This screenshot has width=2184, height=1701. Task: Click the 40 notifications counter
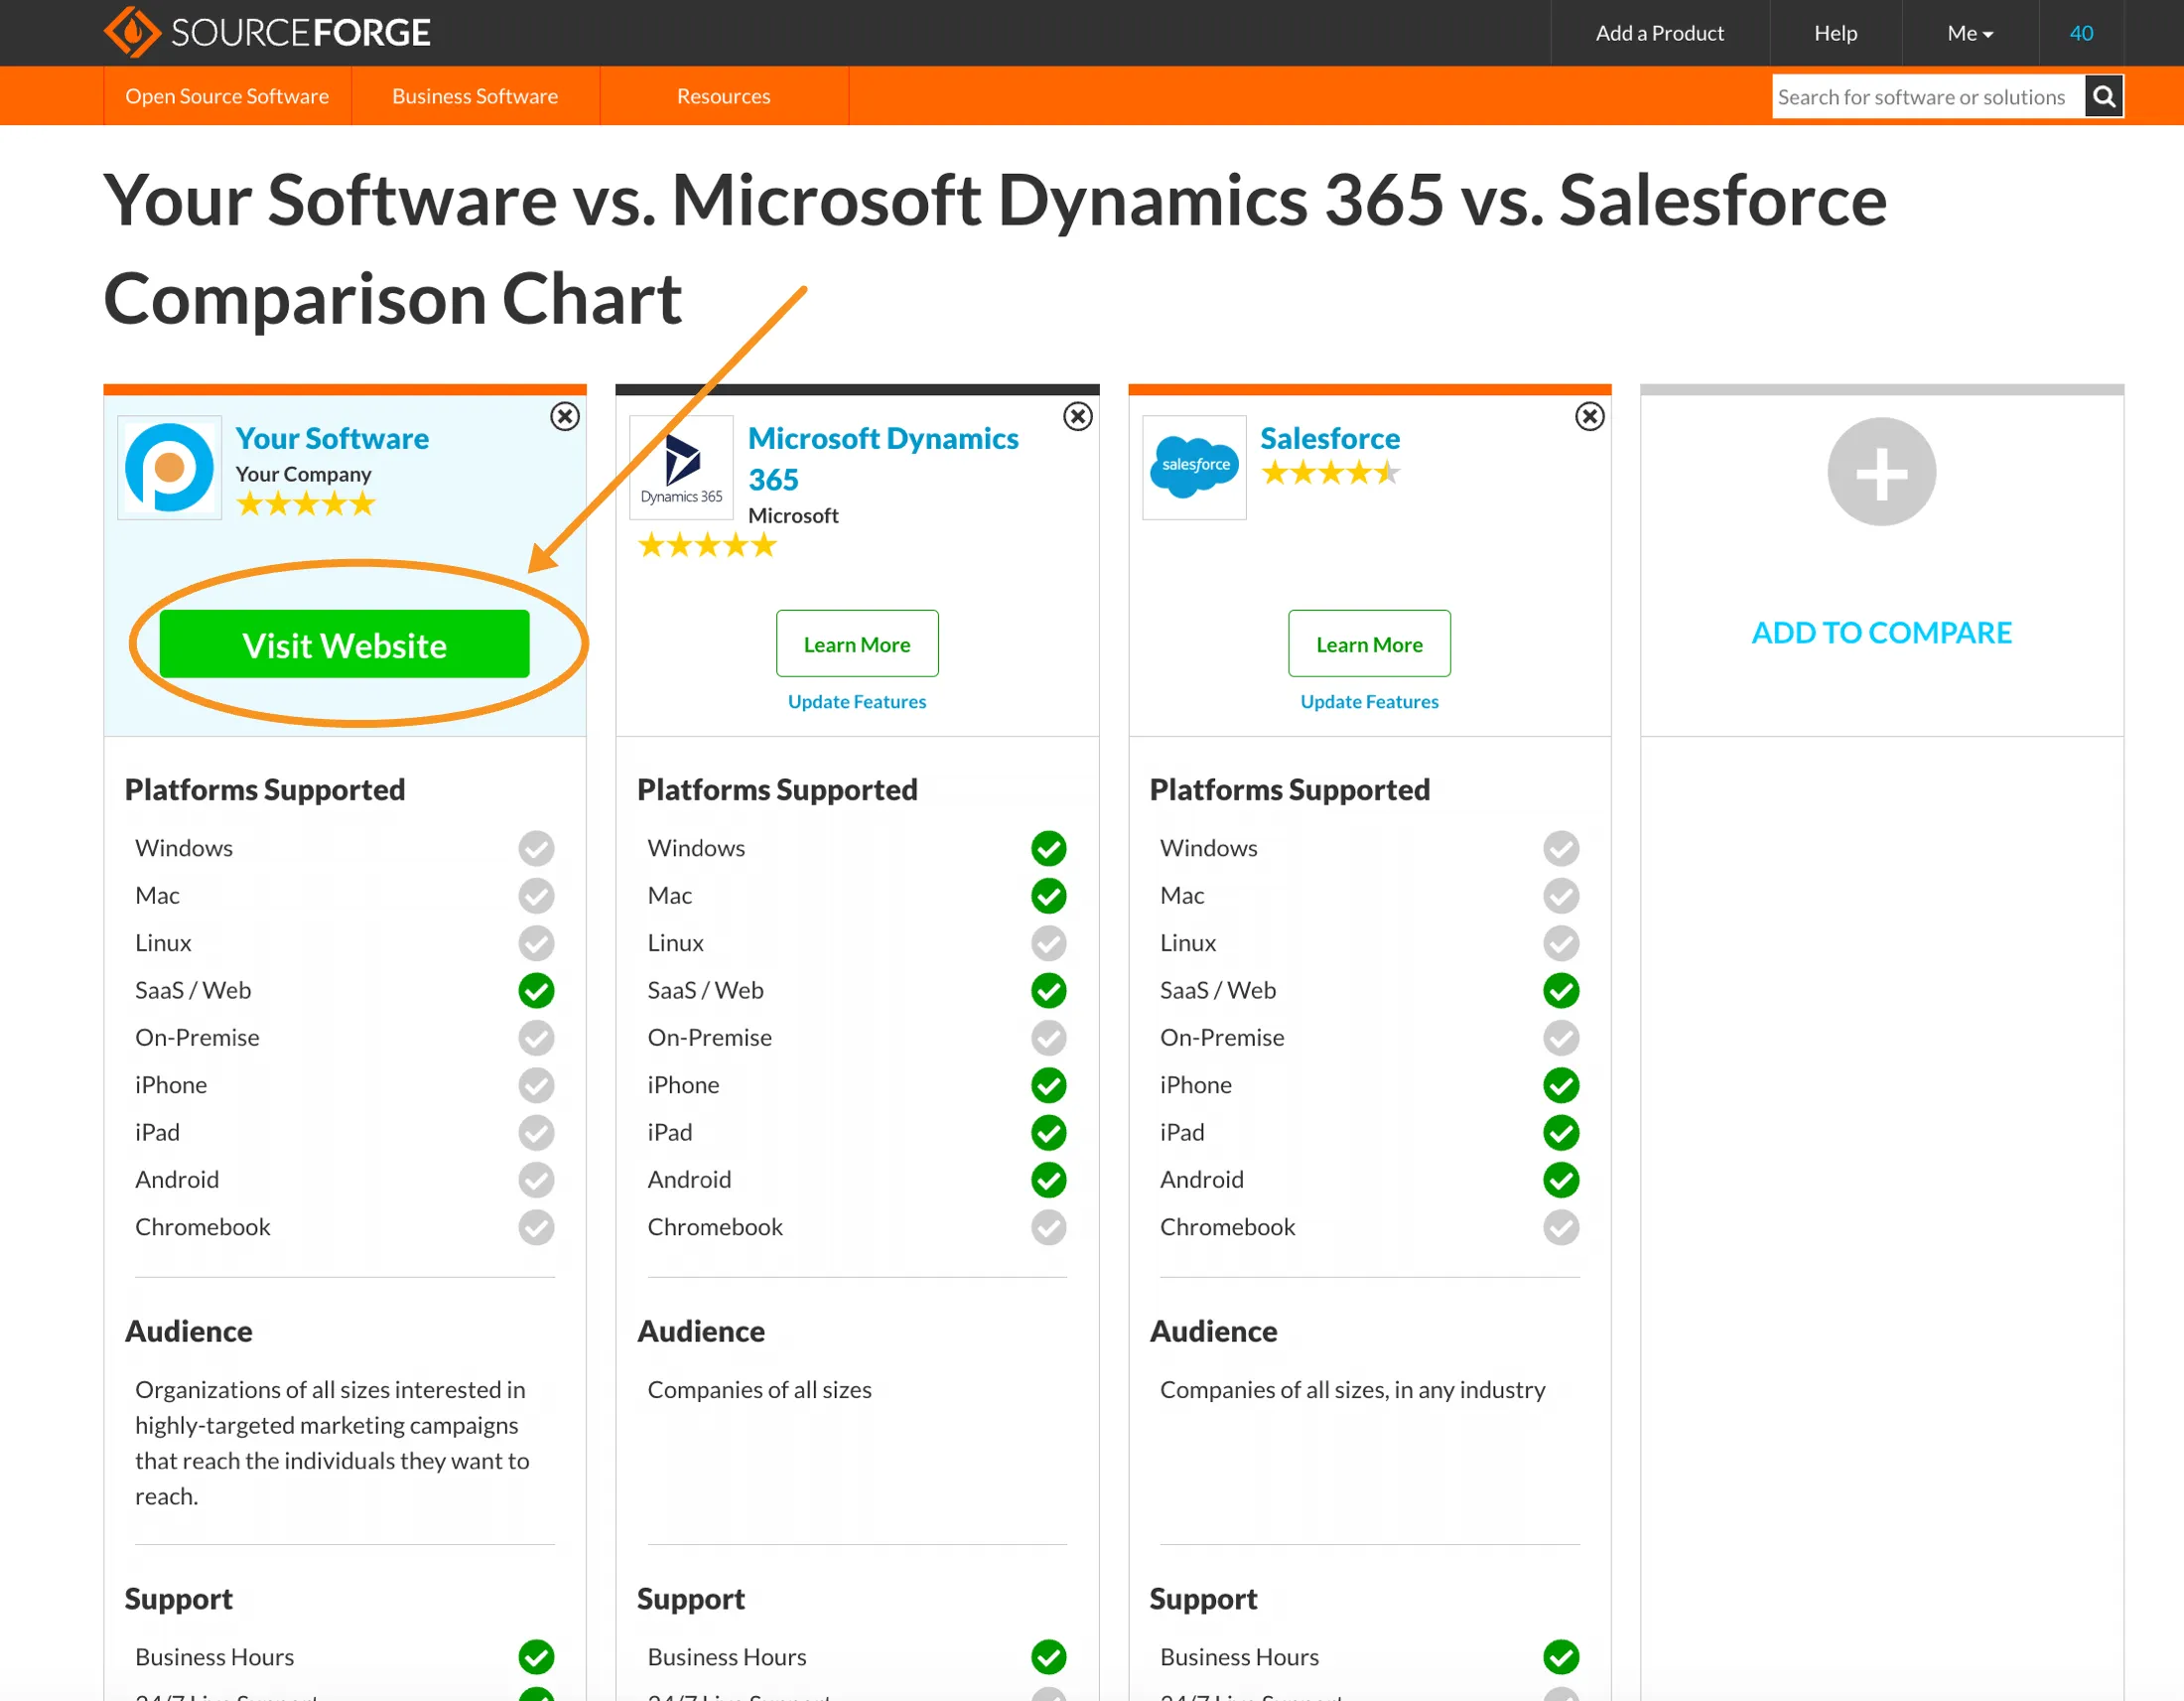click(2081, 33)
